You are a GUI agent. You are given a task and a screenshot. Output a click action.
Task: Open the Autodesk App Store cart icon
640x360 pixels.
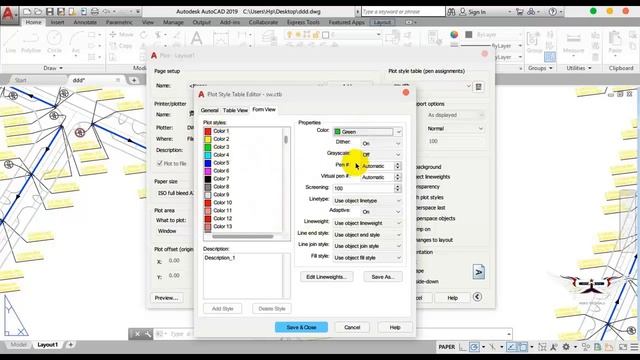click(520, 12)
